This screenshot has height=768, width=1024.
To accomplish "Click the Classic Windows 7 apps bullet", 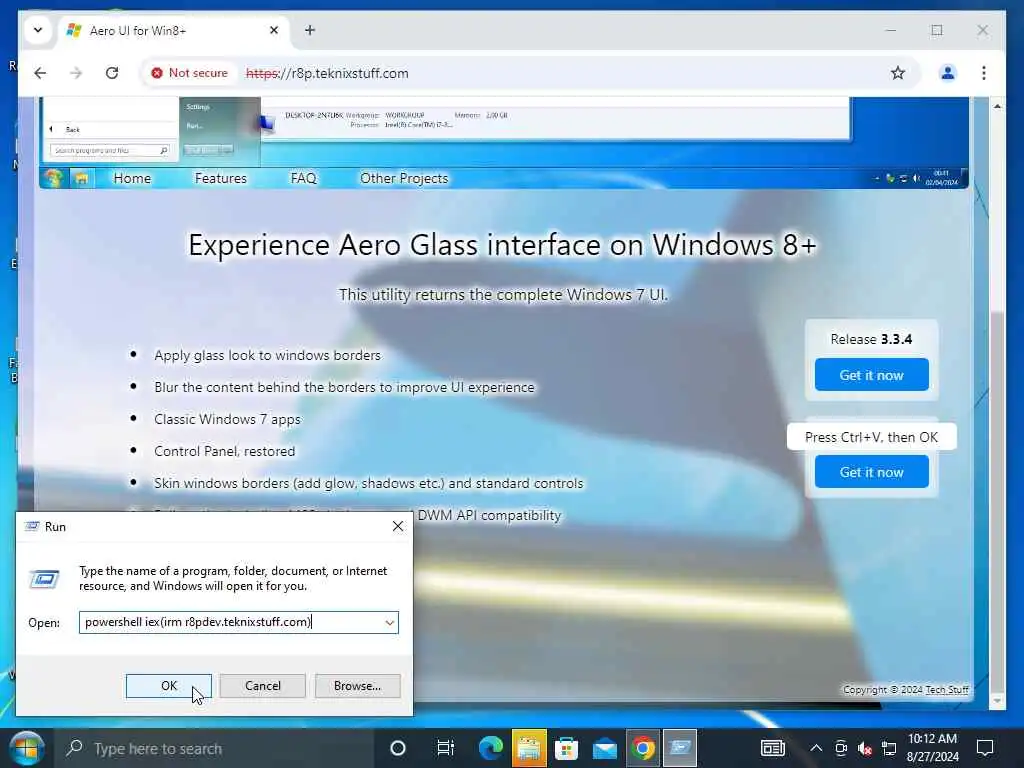I will 227,419.
